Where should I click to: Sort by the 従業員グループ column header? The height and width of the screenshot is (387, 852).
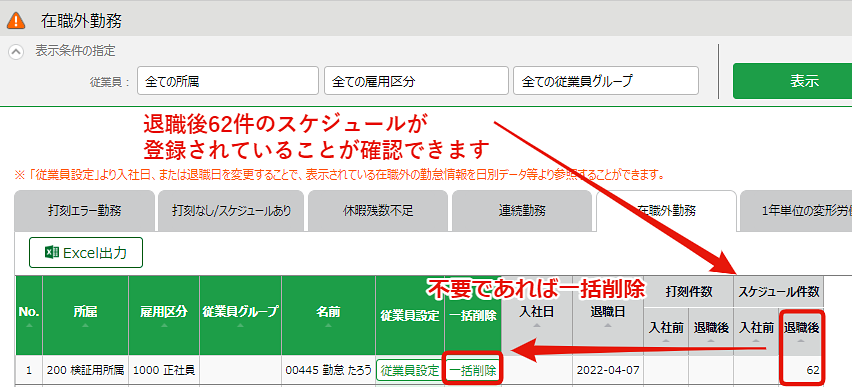point(240,315)
